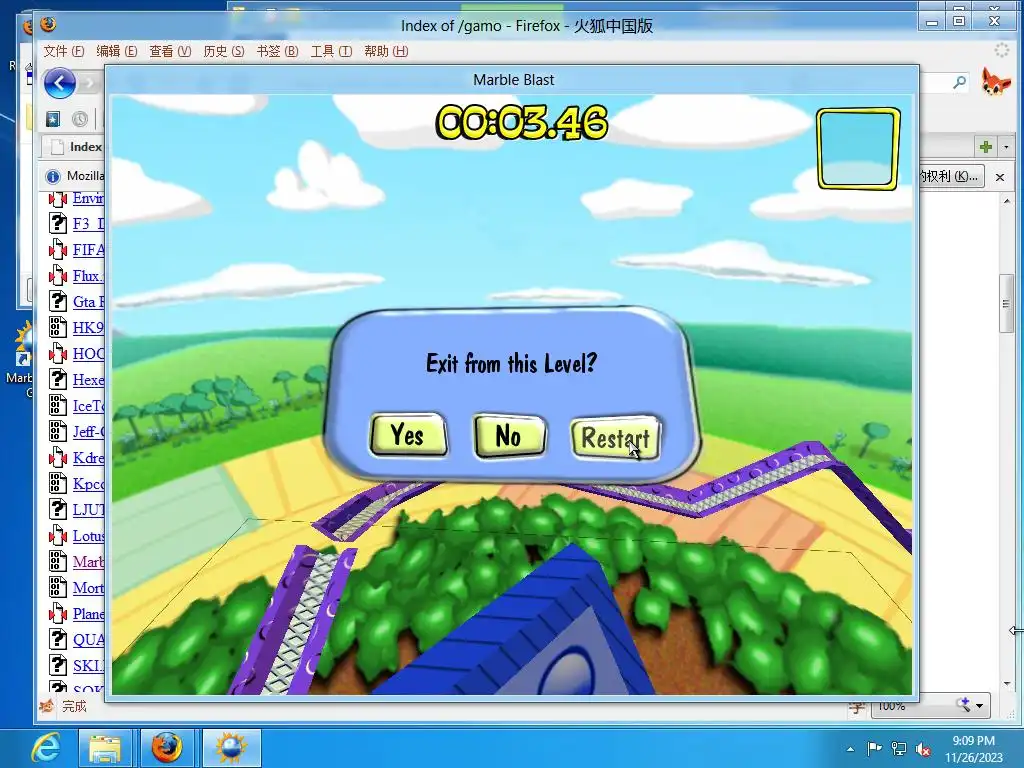Open File Explorer from the taskbar
Viewport: 1024px width, 768px height.
tap(105, 748)
